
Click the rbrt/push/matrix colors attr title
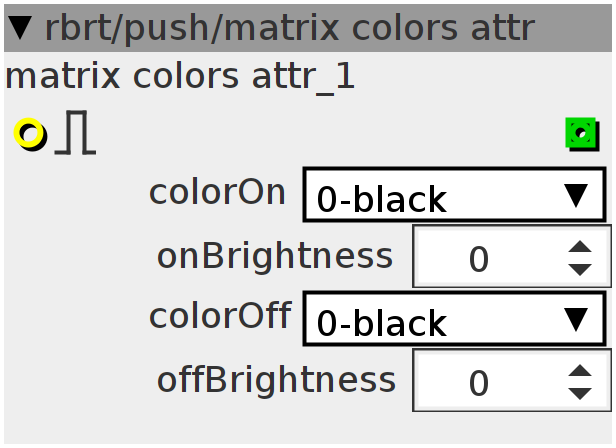coord(290,29)
